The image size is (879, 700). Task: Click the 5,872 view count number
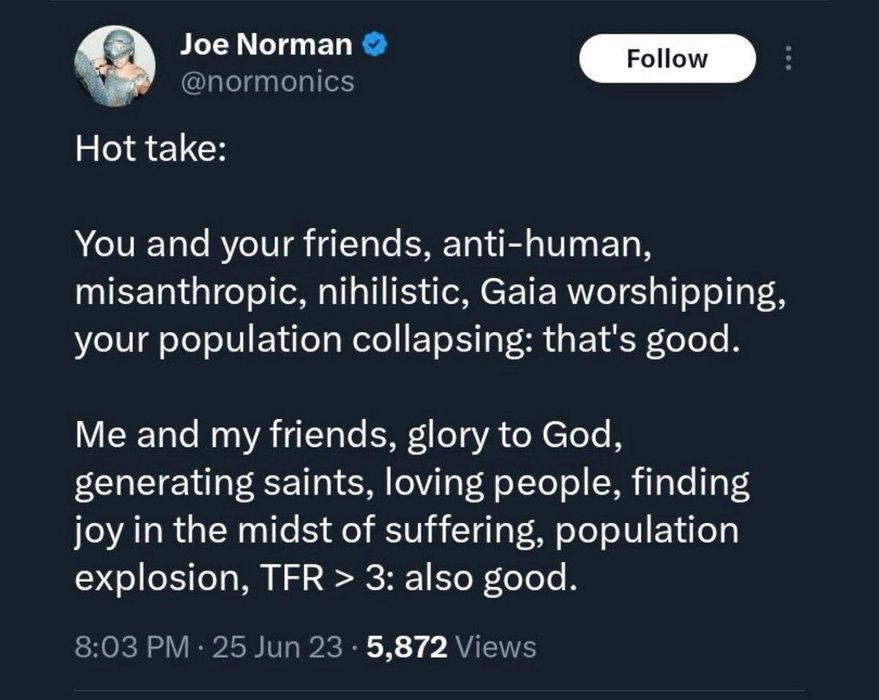click(407, 646)
